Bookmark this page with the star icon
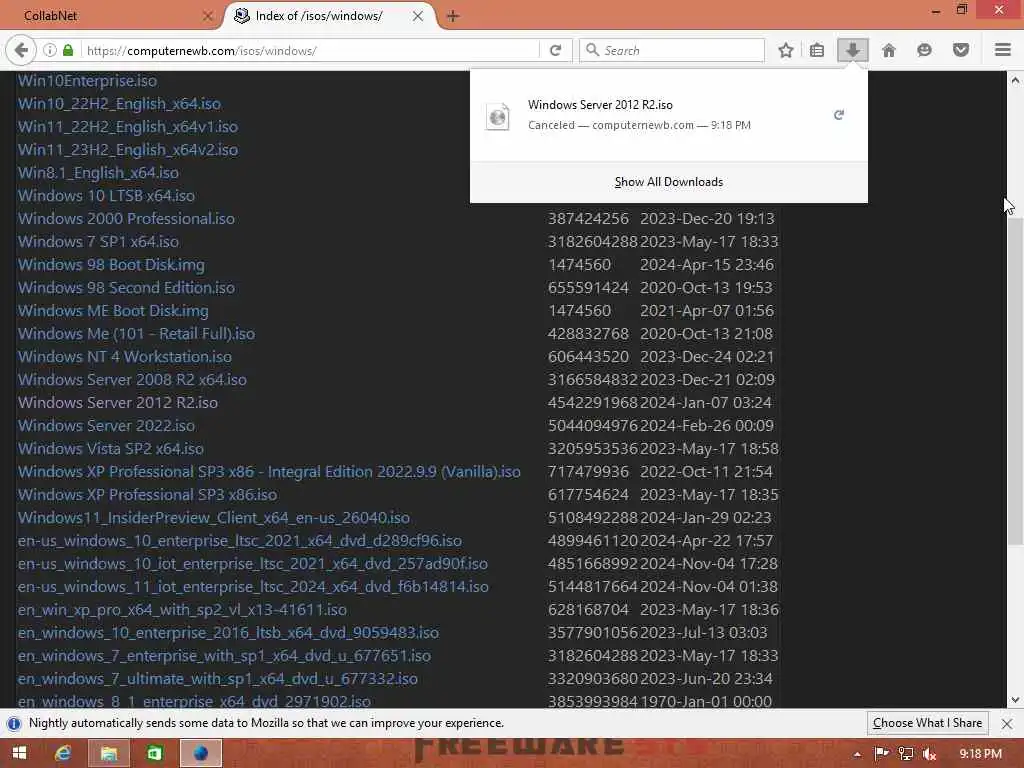Image resolution: width=1024 pixels, height=768 pixels. coord(786,50)
